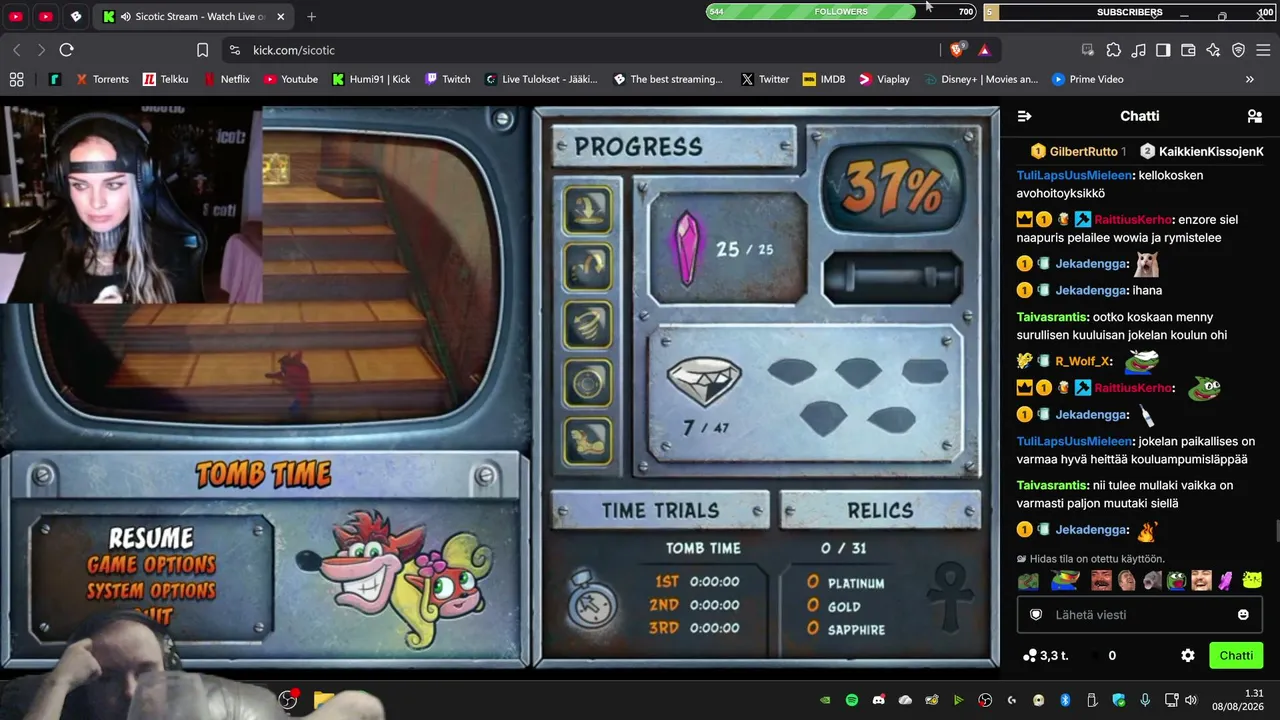Bookmark this page icon
1280x720 pixels.
tap(202, 50)
